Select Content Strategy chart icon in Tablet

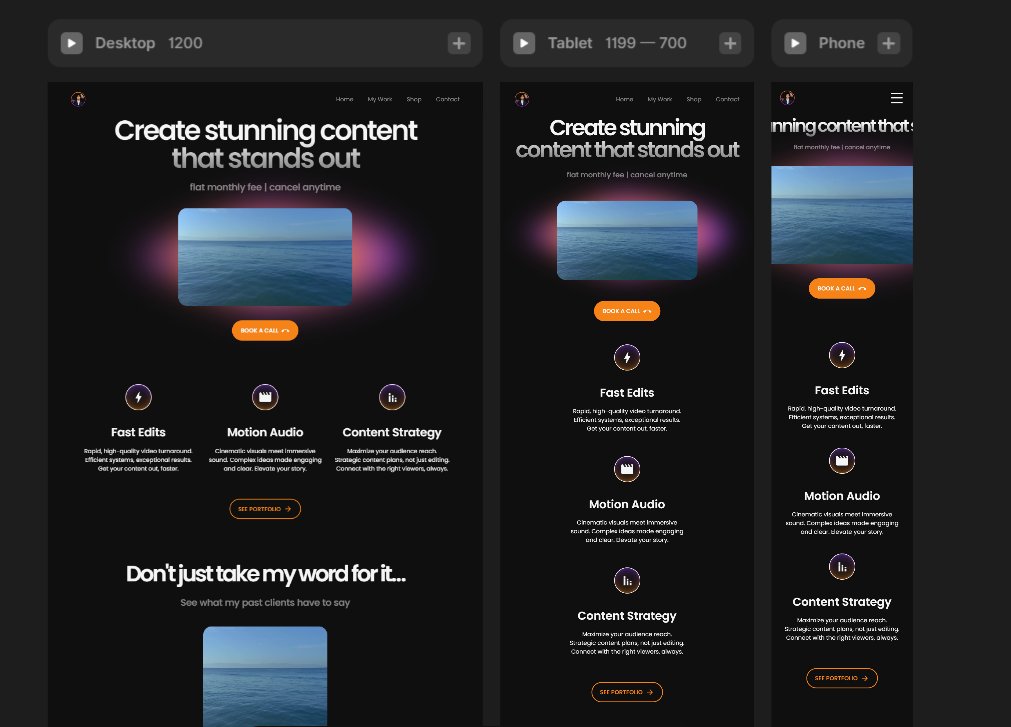click(x=627, y=581)
